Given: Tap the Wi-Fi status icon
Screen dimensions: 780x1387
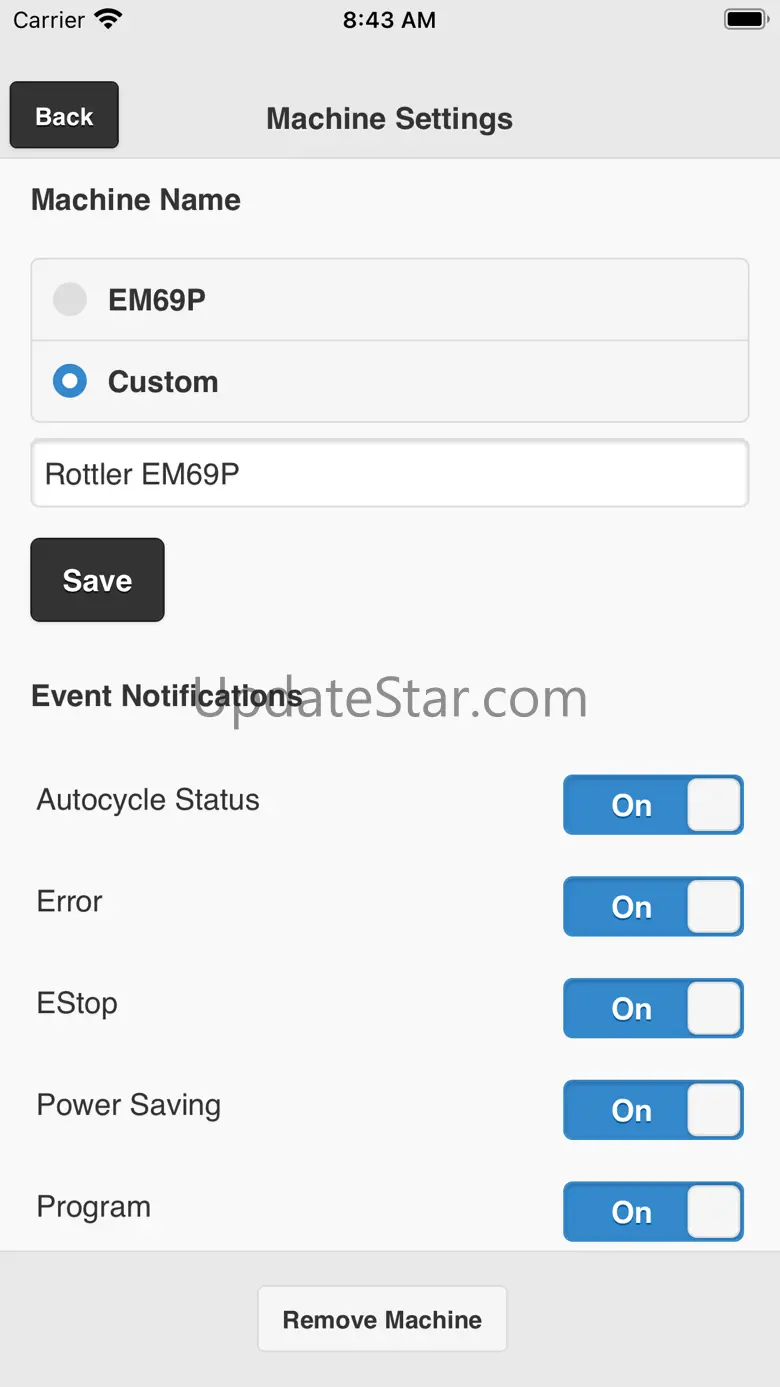Looking at the screenshot, I should point(108,19).
